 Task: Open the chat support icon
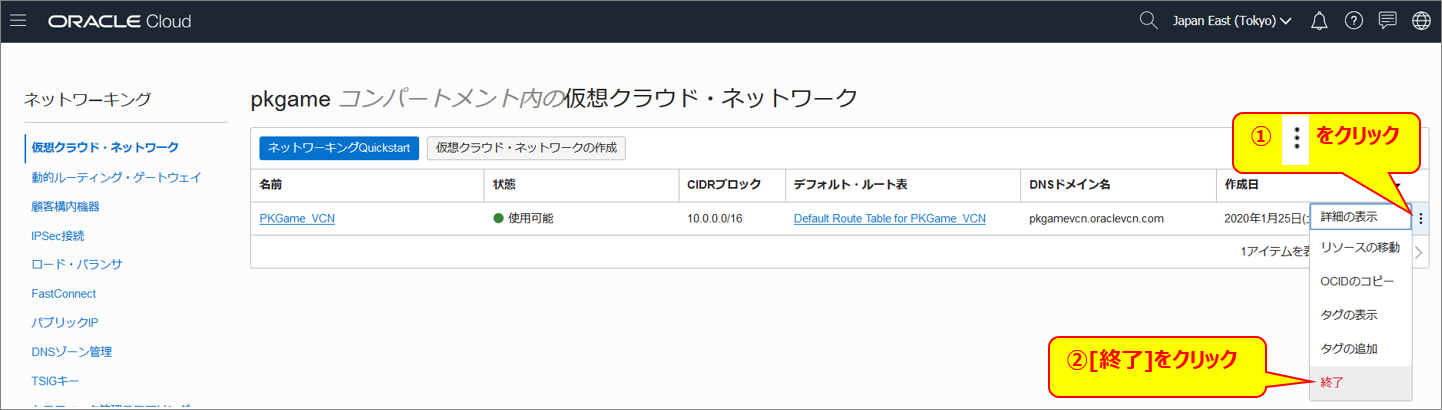coord(1387,20)
